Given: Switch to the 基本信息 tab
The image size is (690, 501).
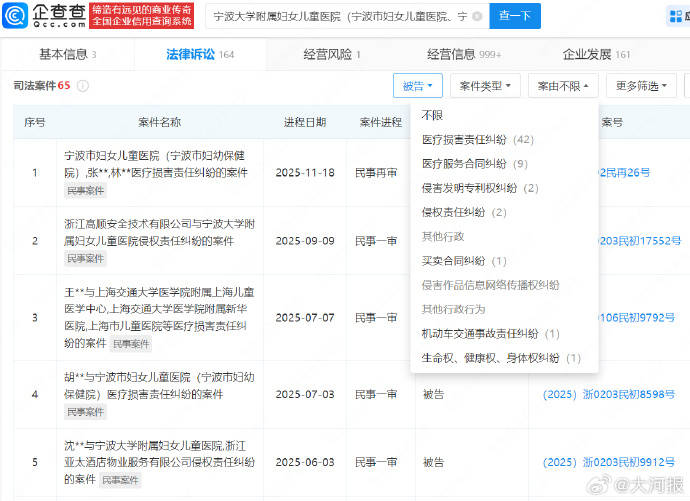Looking at the screenshot, I should [x=67, y=55].
